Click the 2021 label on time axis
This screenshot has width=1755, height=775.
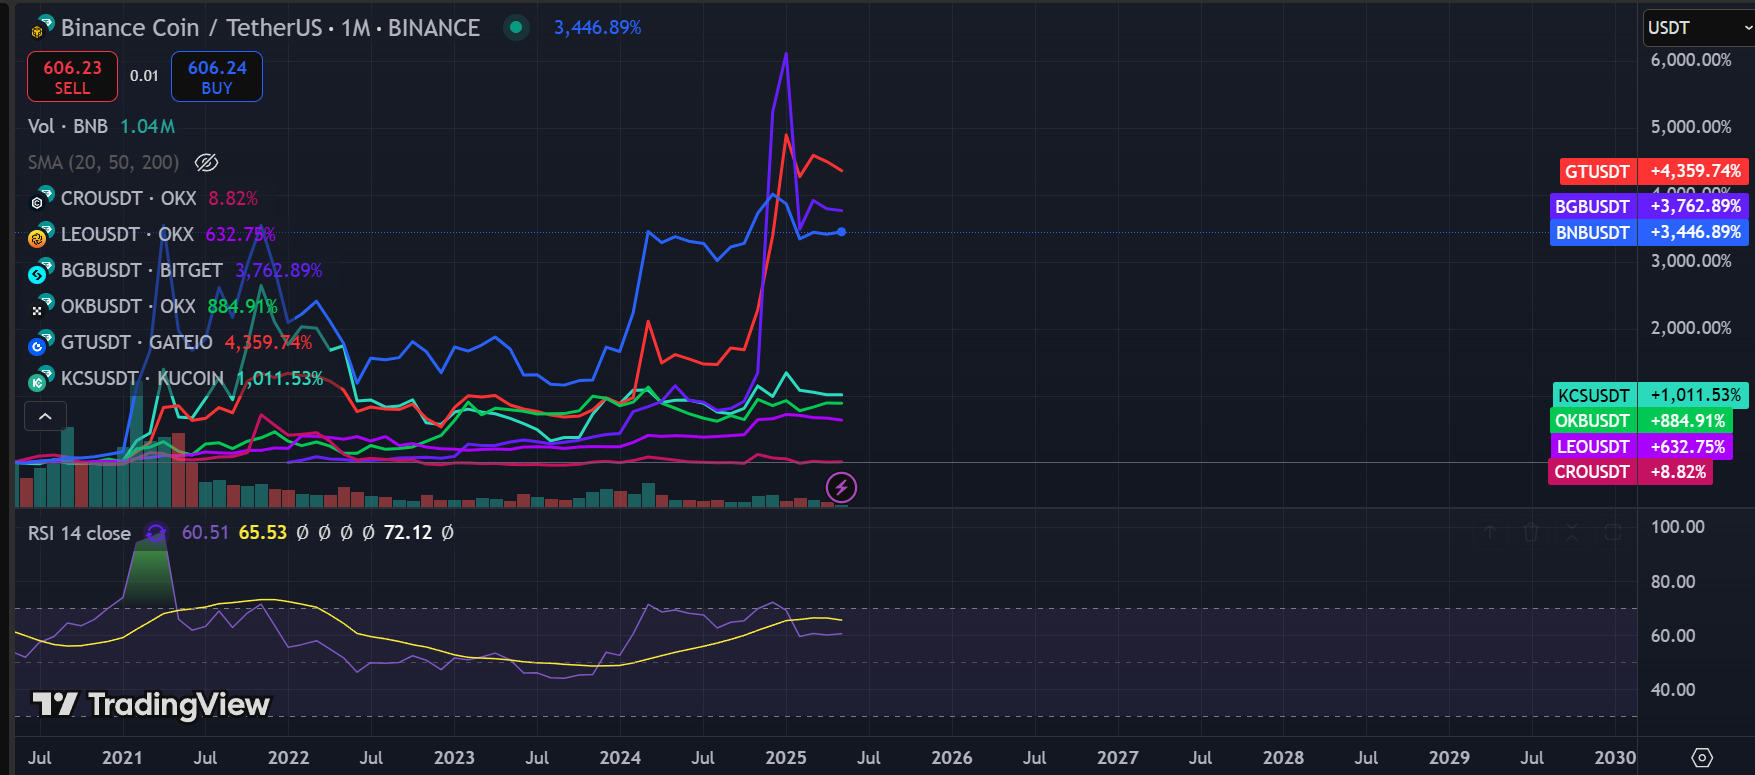pyautogui.click(x=122, y=758)
